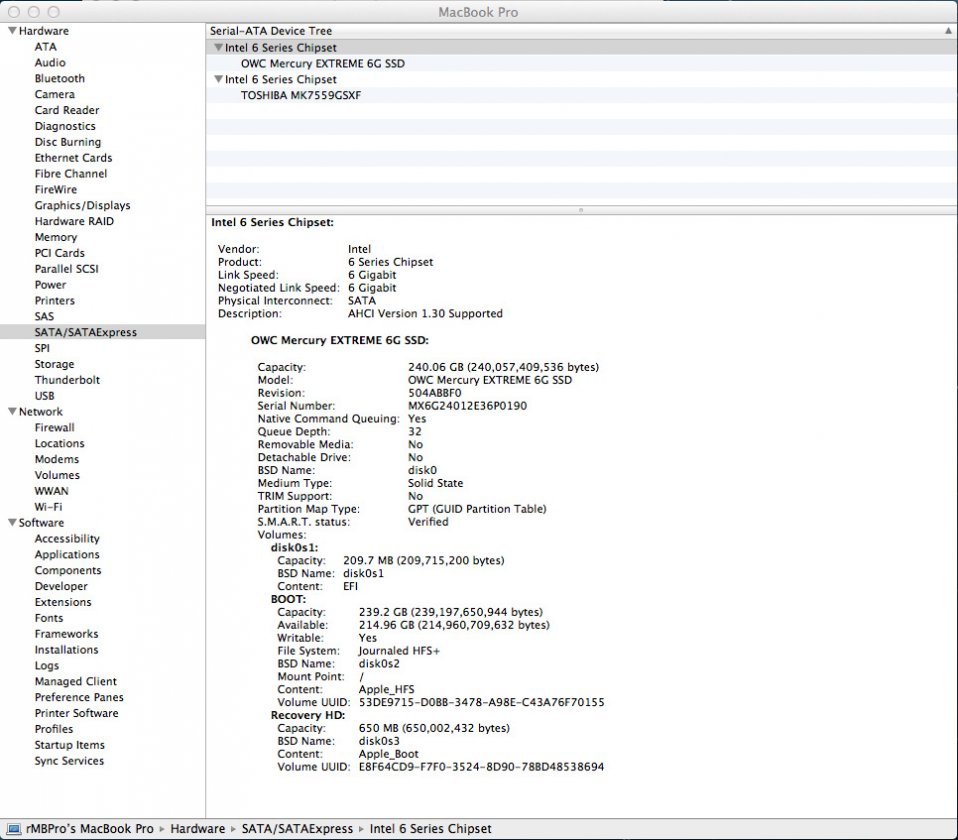Open the FireWire category
This screenshot has width=958, height=840.
pyautogui.click(x=56, y=190)
